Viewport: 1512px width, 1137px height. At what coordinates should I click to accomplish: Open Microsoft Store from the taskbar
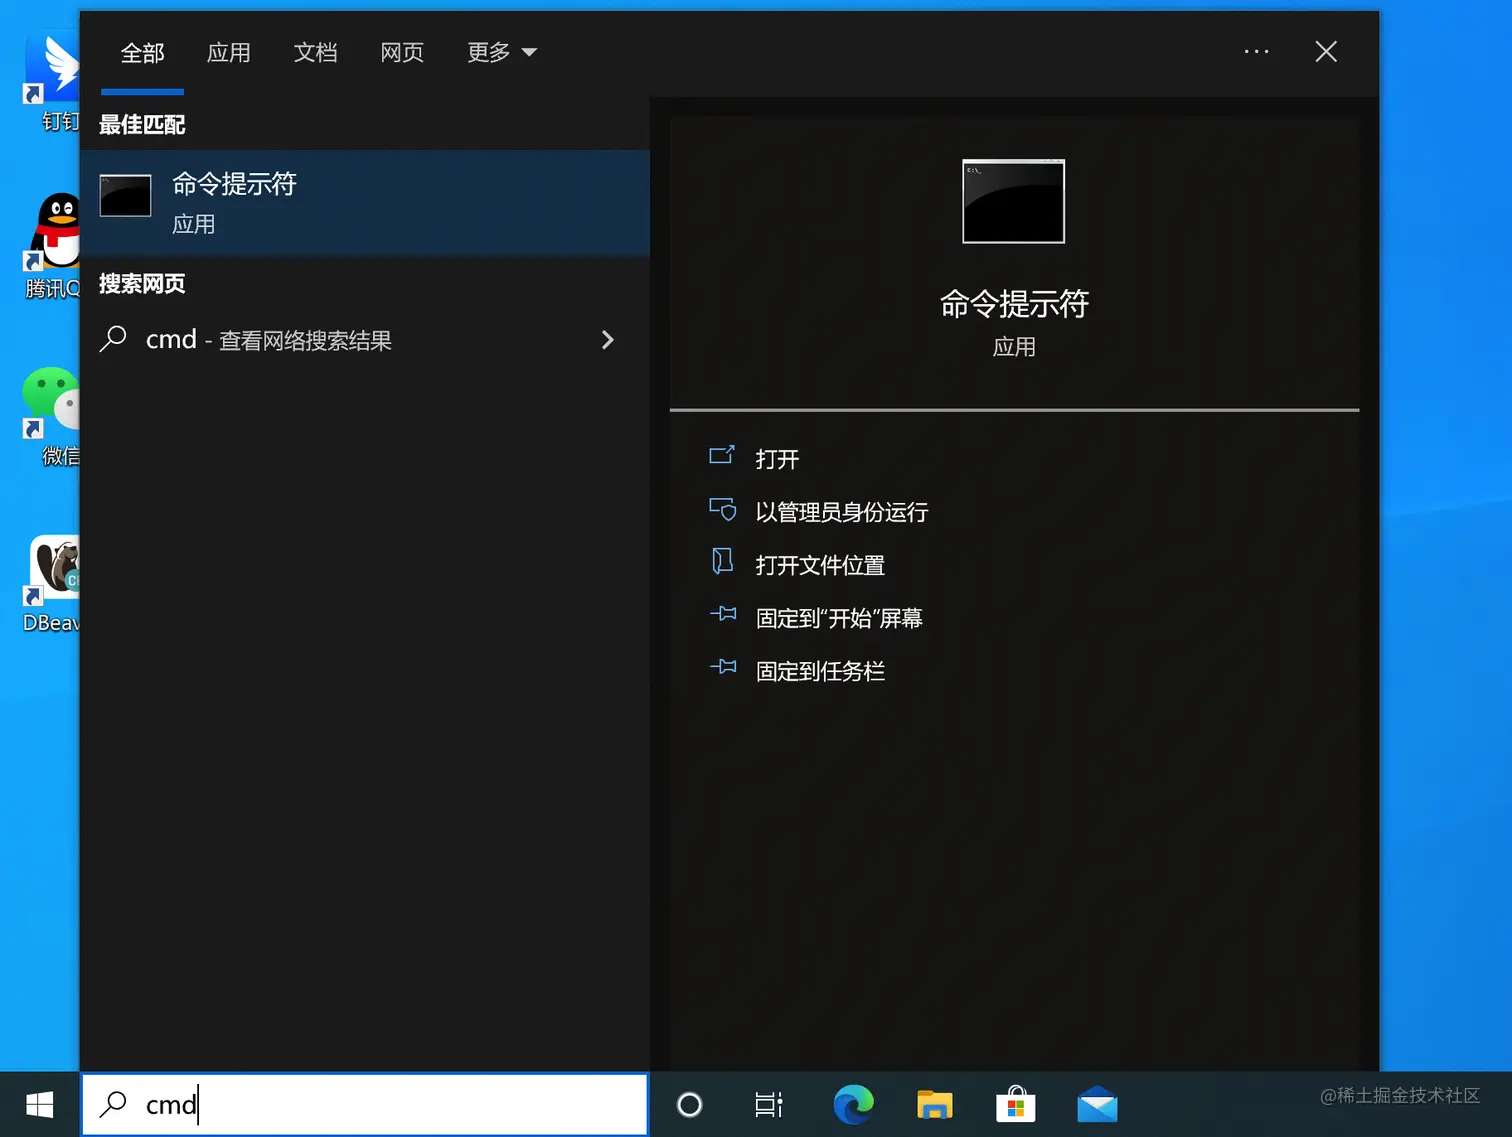coord(1015,1105)
